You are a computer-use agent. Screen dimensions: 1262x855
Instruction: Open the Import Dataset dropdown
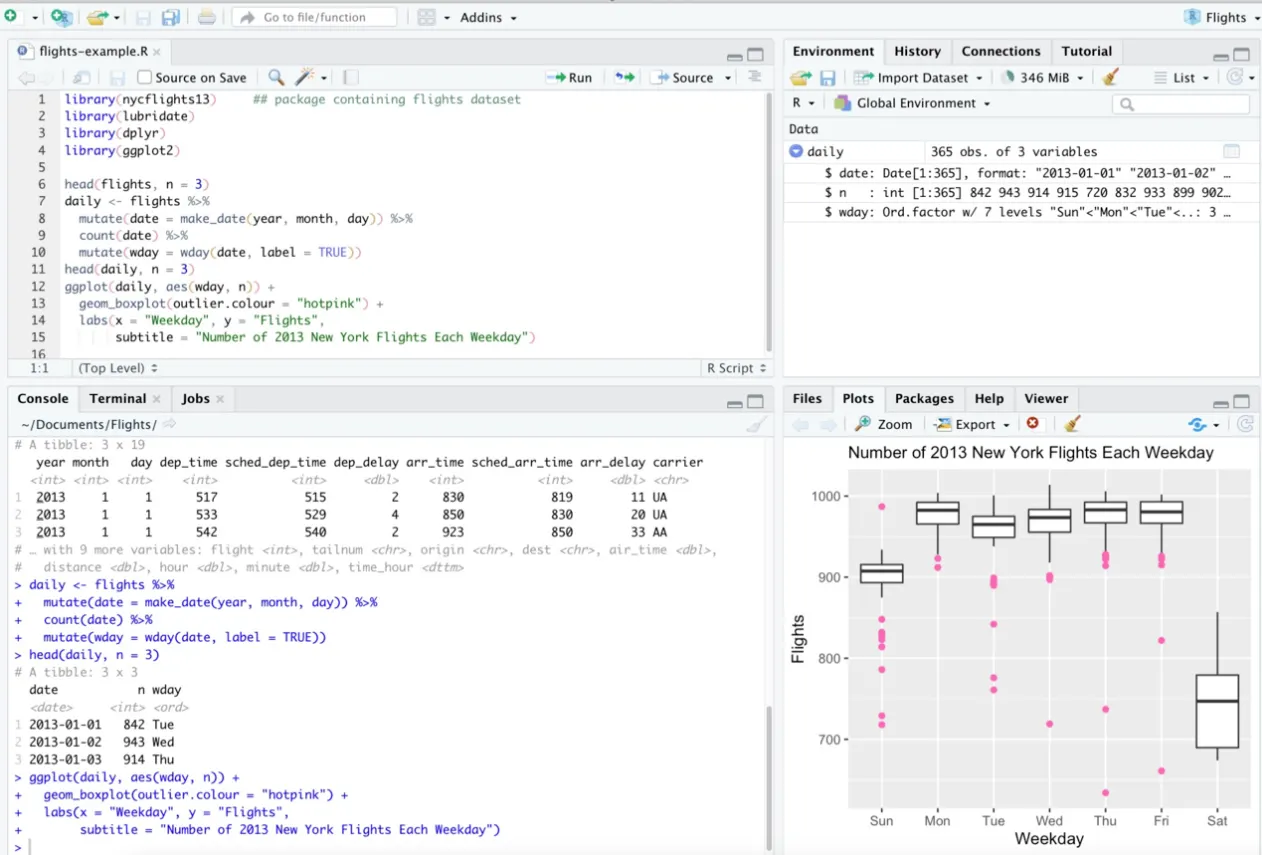918,77
